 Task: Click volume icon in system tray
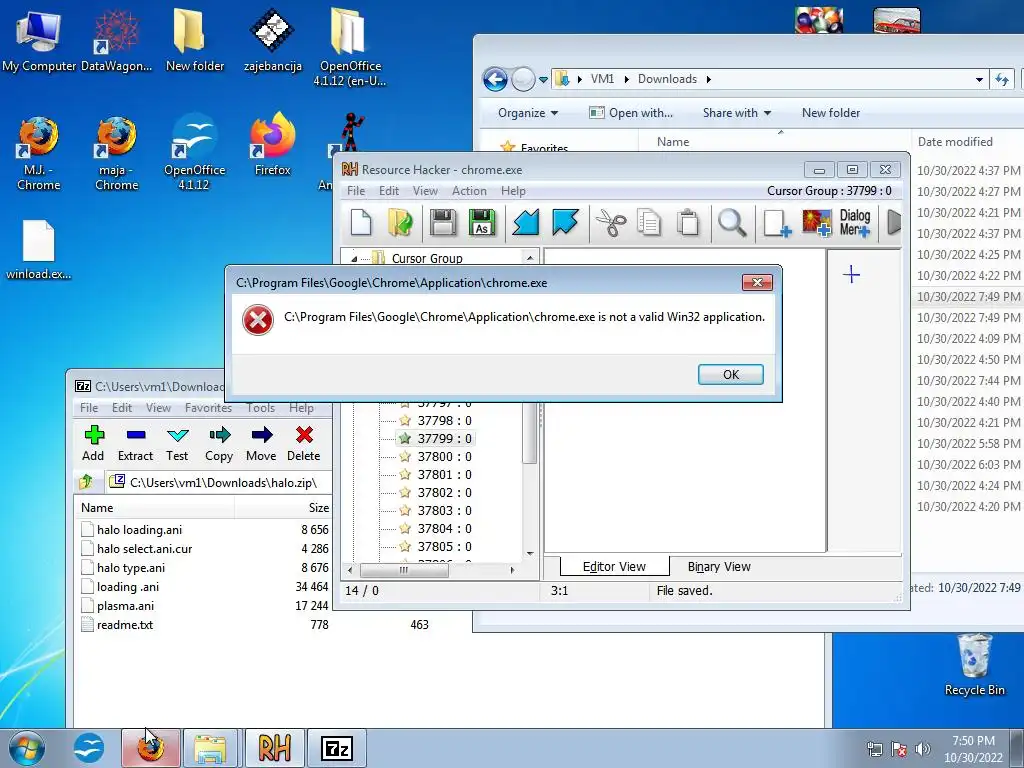[923, 748]
